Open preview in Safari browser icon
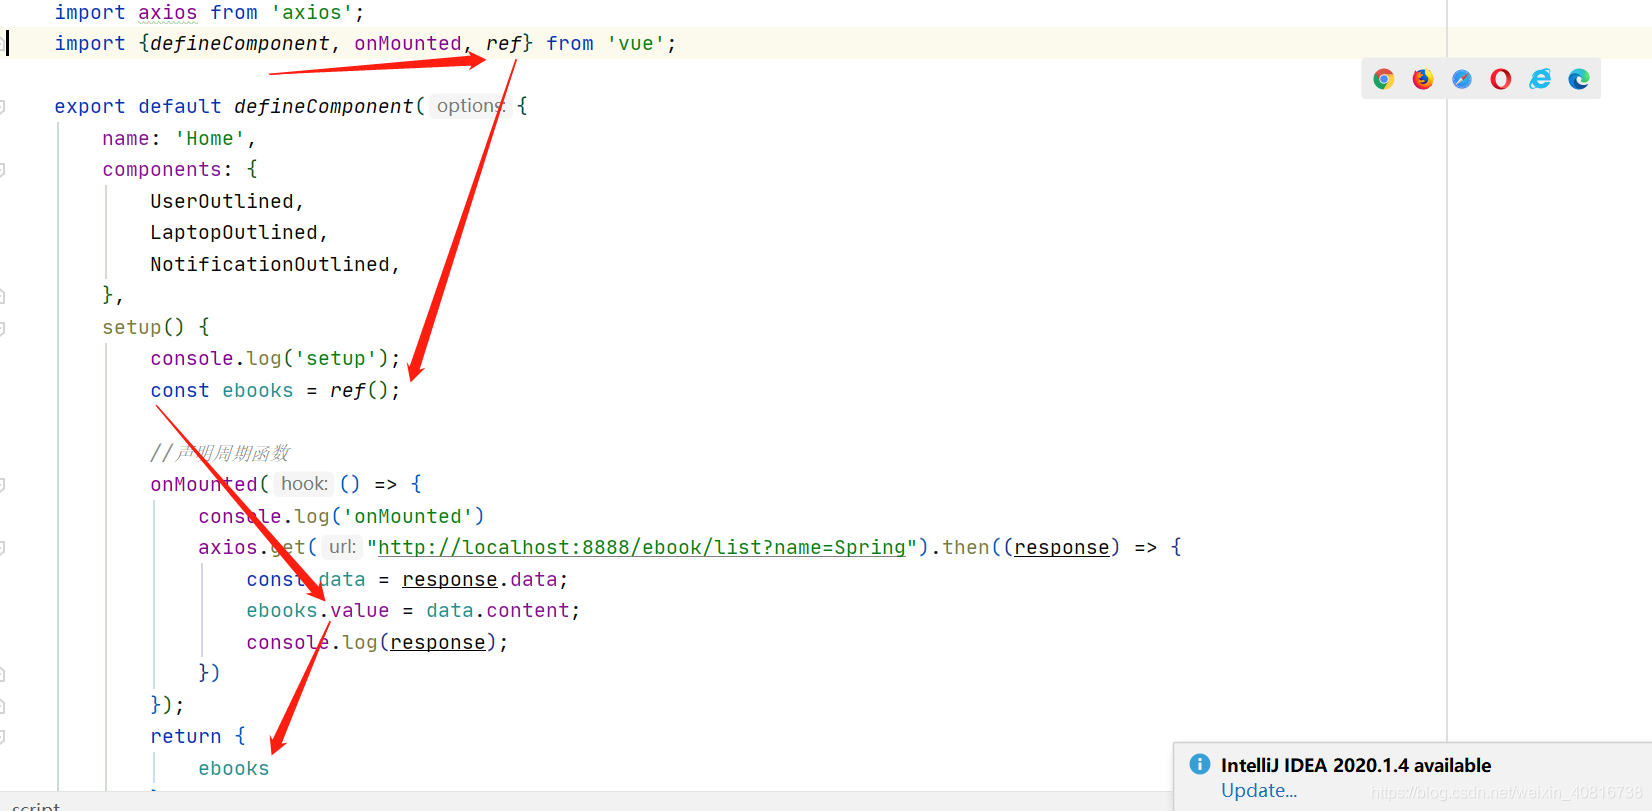Image resolution: width=1652 pixels, height=811 pixels. (x=1462, y=79)
